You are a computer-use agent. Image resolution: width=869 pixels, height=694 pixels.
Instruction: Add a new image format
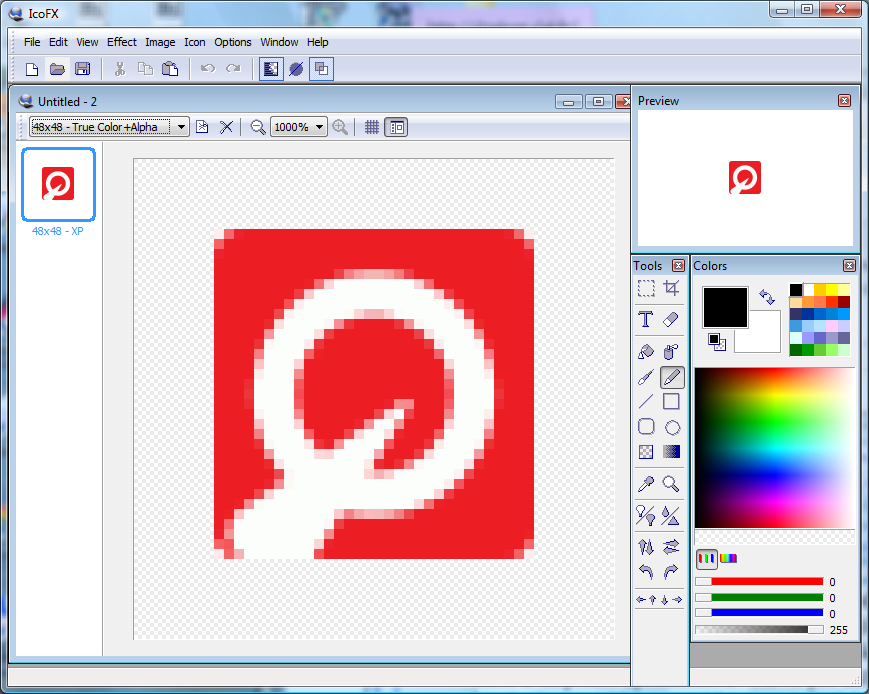tap(202, 127)
